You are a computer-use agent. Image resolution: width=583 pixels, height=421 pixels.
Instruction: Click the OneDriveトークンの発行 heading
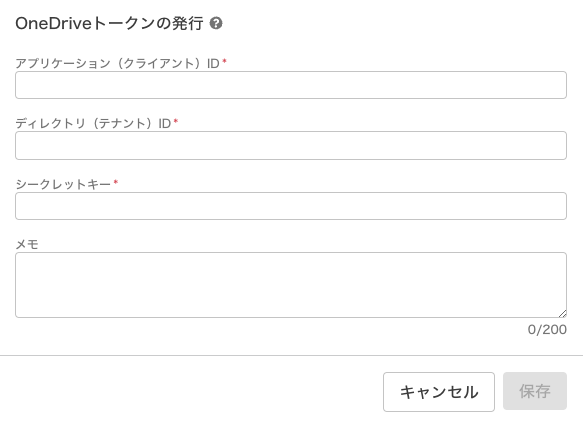coord(109,23)
